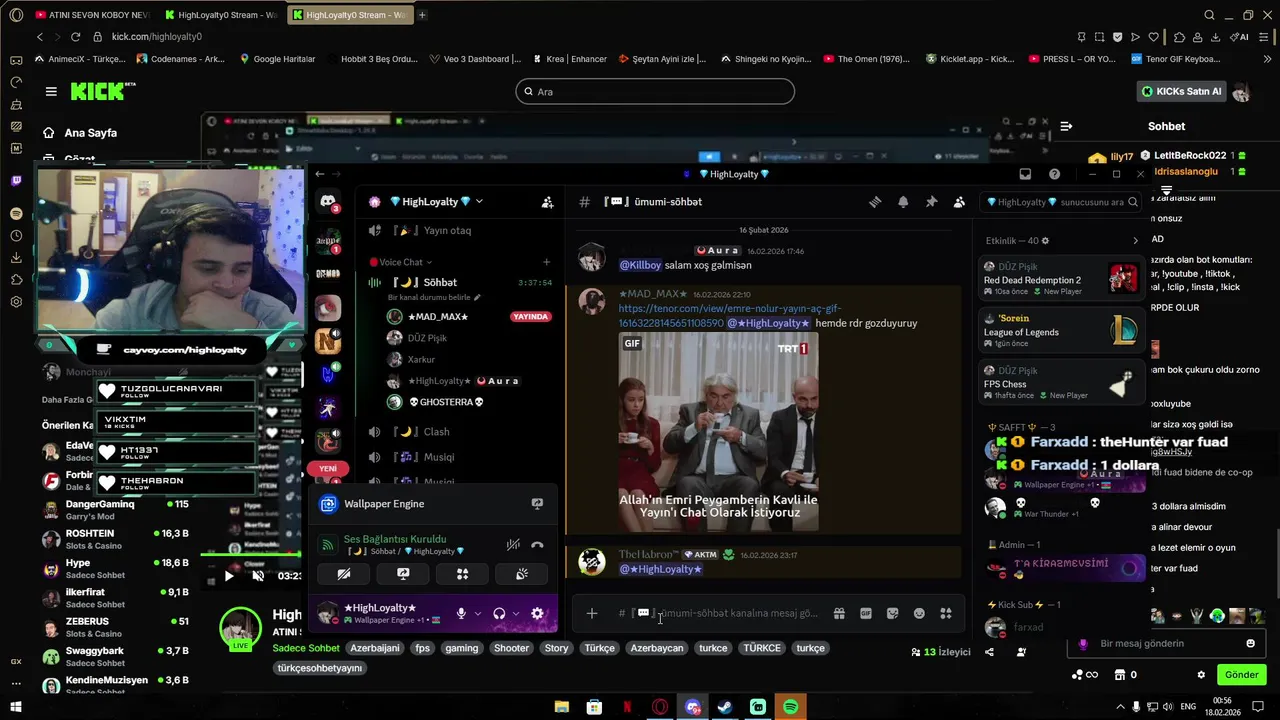Open Discord user settings gear
This screenshot has width=1280, height=720.
[537, 614]
